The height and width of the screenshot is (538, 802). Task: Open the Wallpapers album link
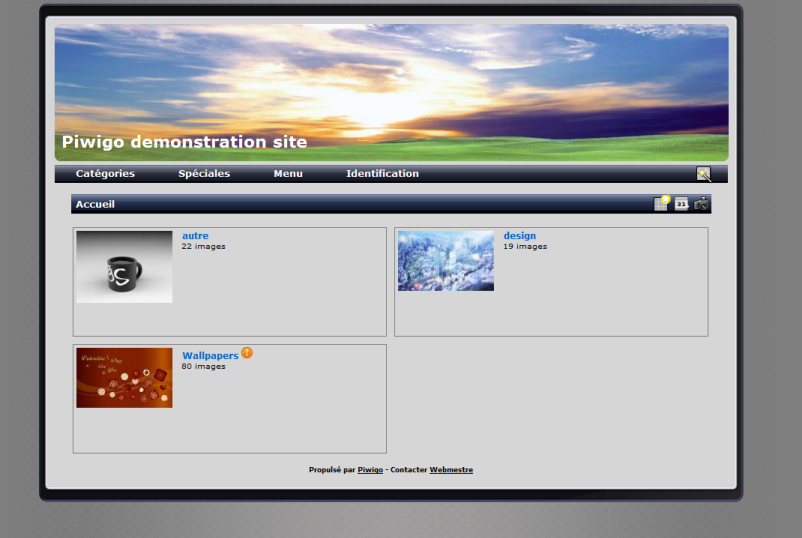pyautogui.click(x=210, y=355)
